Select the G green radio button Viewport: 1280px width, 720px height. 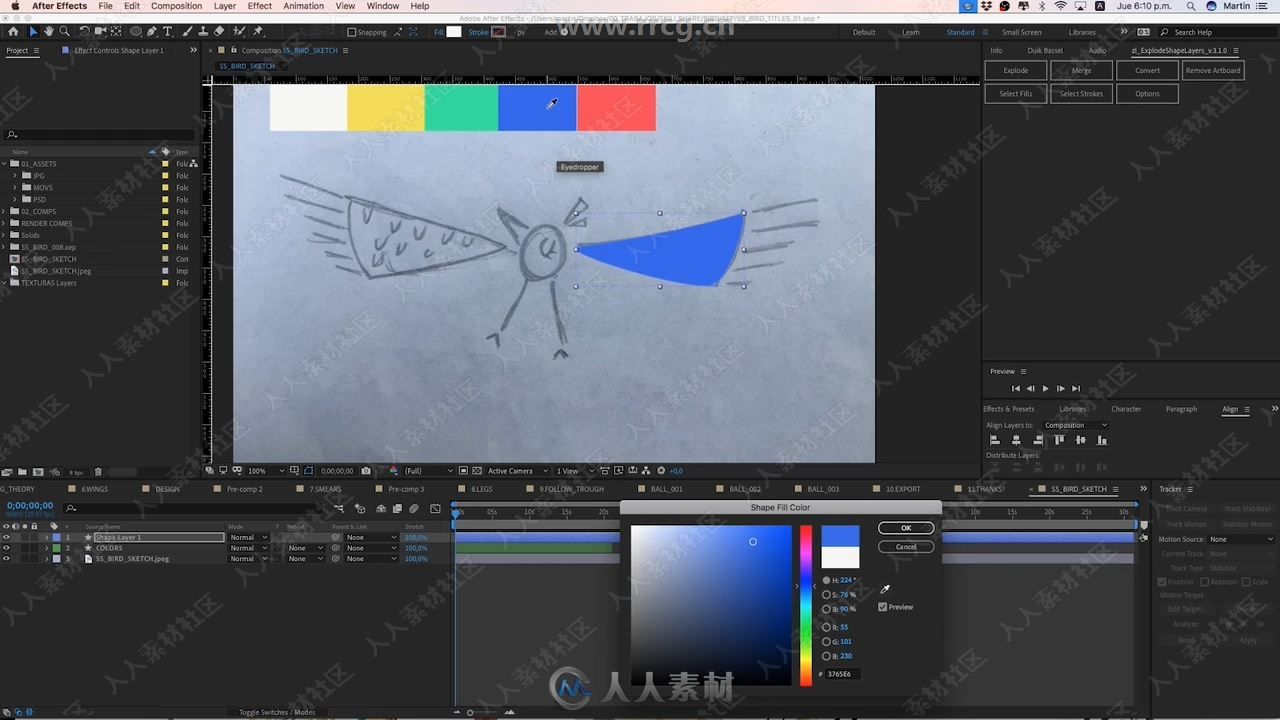826,641
